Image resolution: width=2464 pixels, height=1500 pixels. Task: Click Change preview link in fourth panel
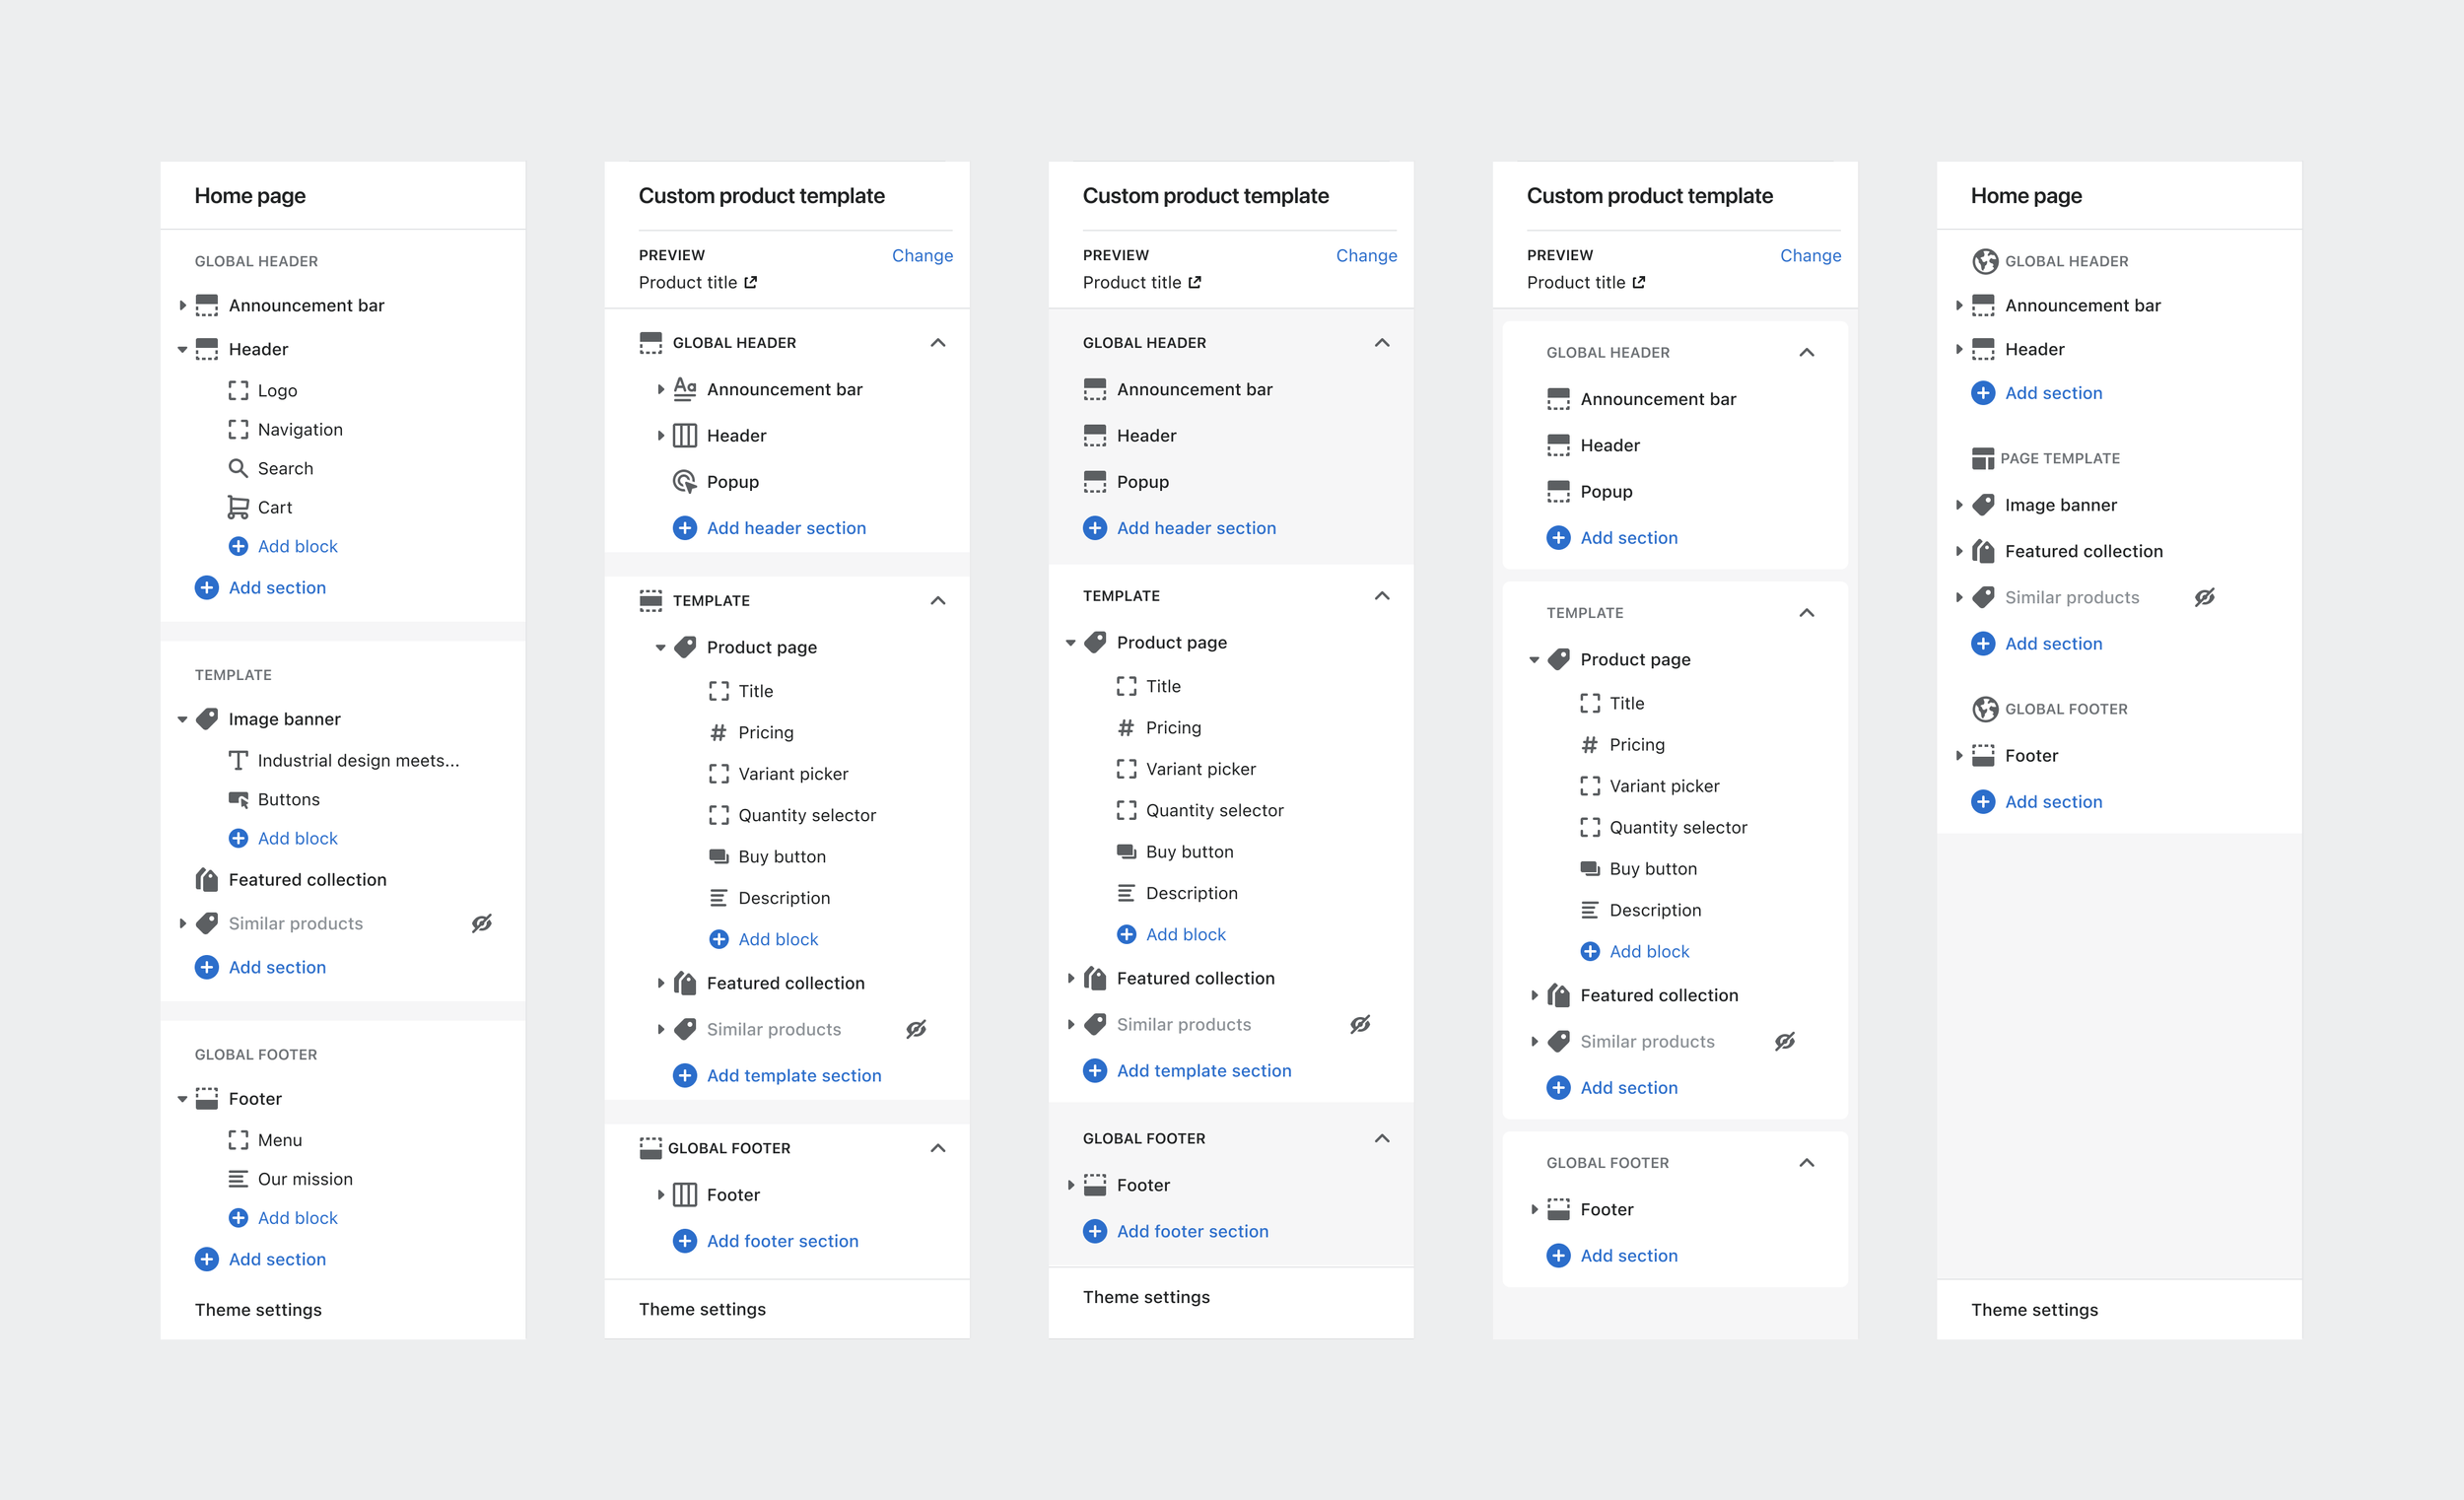pos(1810,255)
